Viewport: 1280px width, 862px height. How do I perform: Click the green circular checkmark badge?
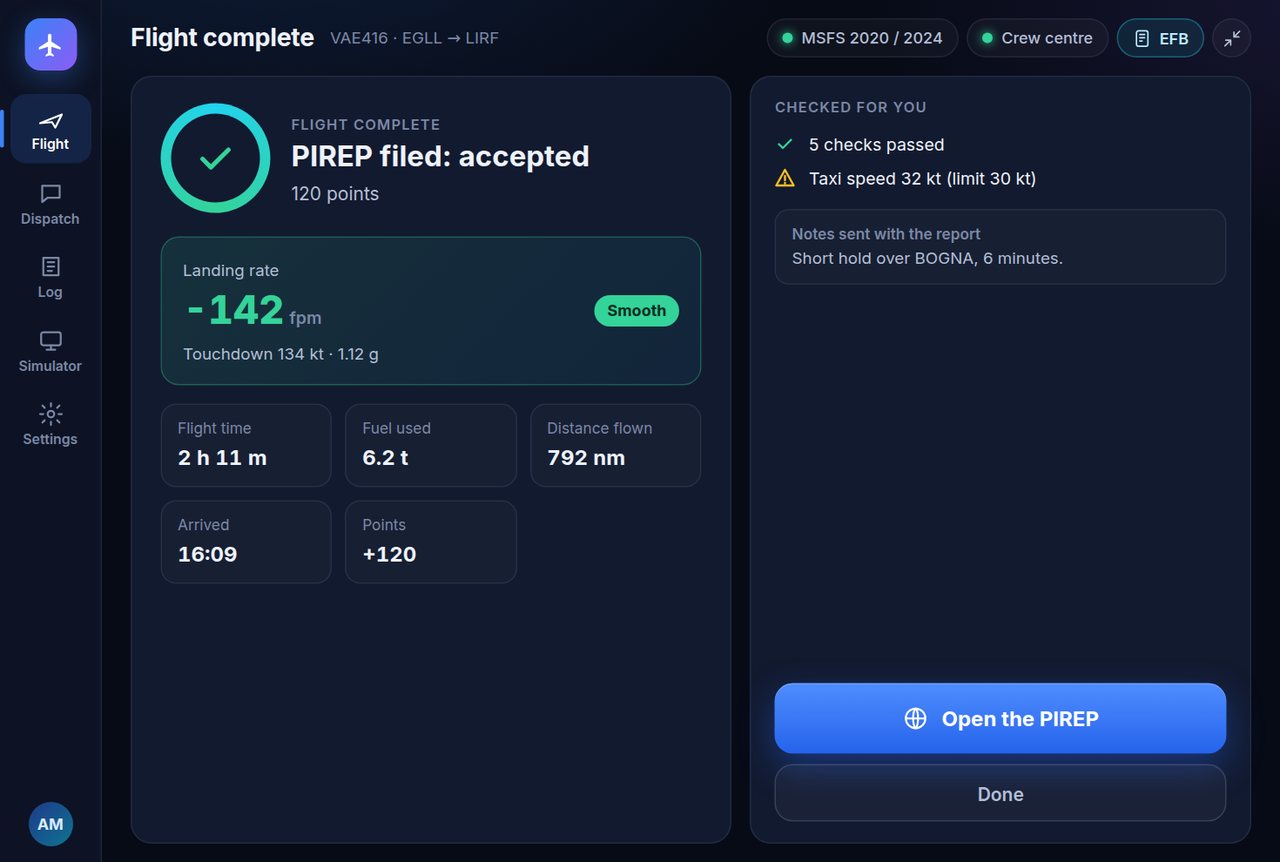tap(215, 158)
